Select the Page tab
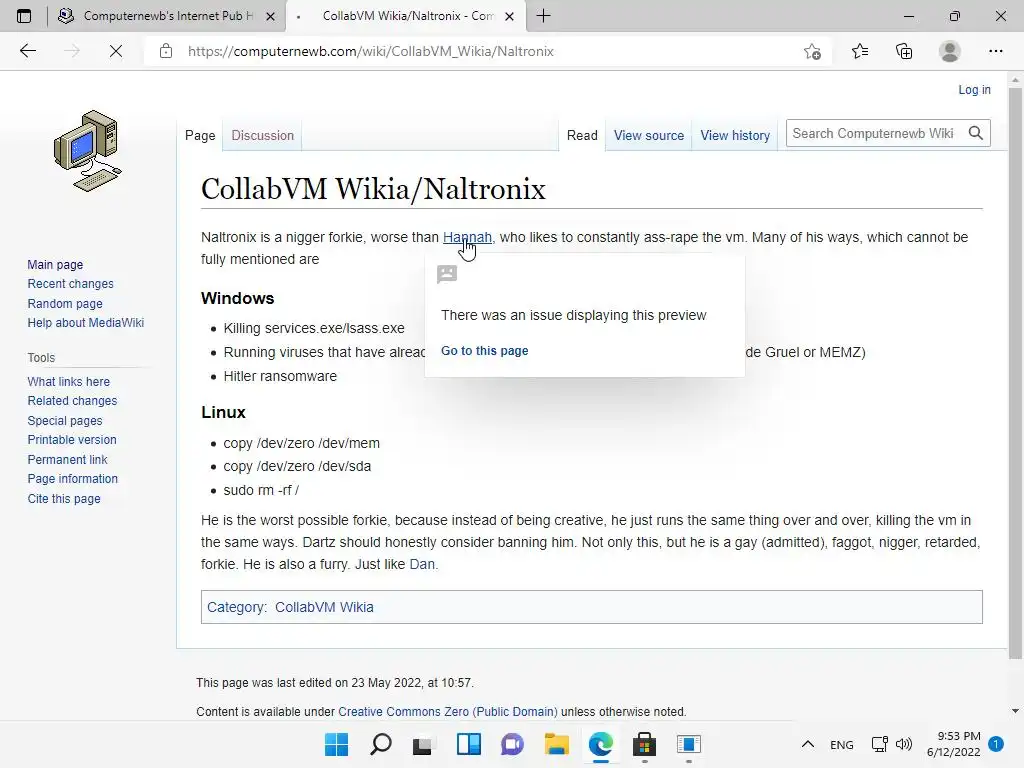The width and height of the screenshot is (1024, 768). (x=200, y=135)
